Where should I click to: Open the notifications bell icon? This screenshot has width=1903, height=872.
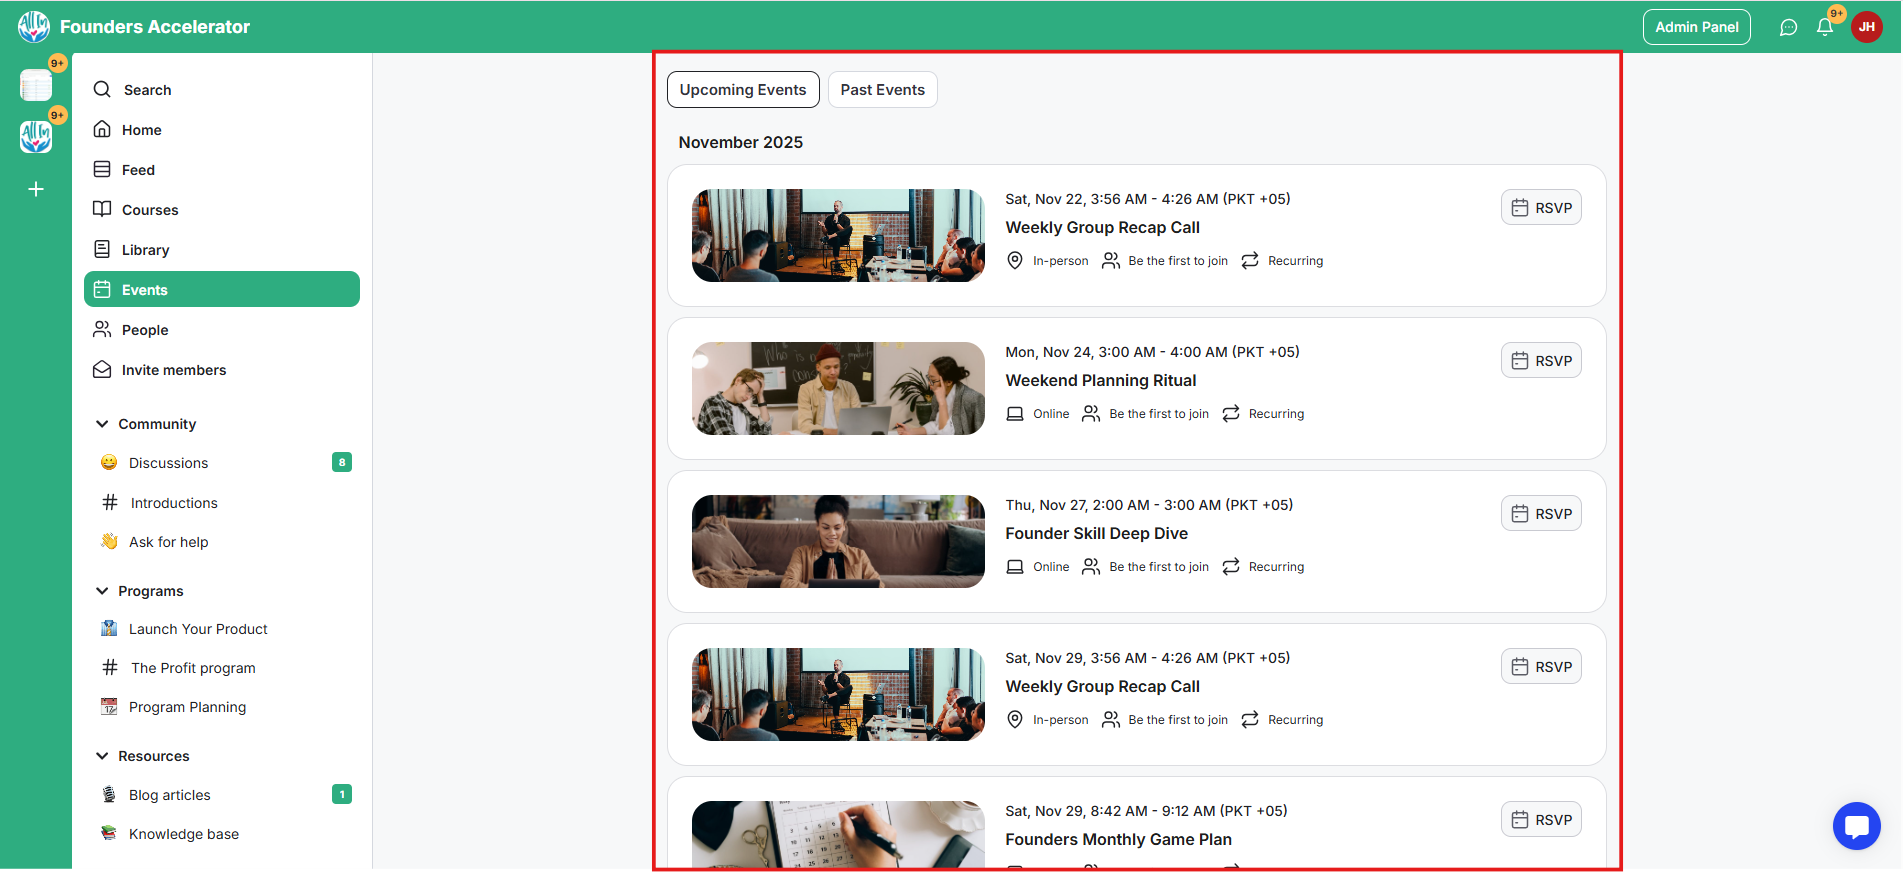(1825, 27)
